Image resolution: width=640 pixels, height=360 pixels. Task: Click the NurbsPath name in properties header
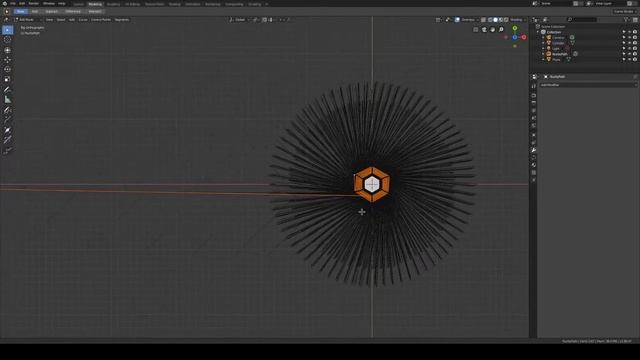(557, 77)
